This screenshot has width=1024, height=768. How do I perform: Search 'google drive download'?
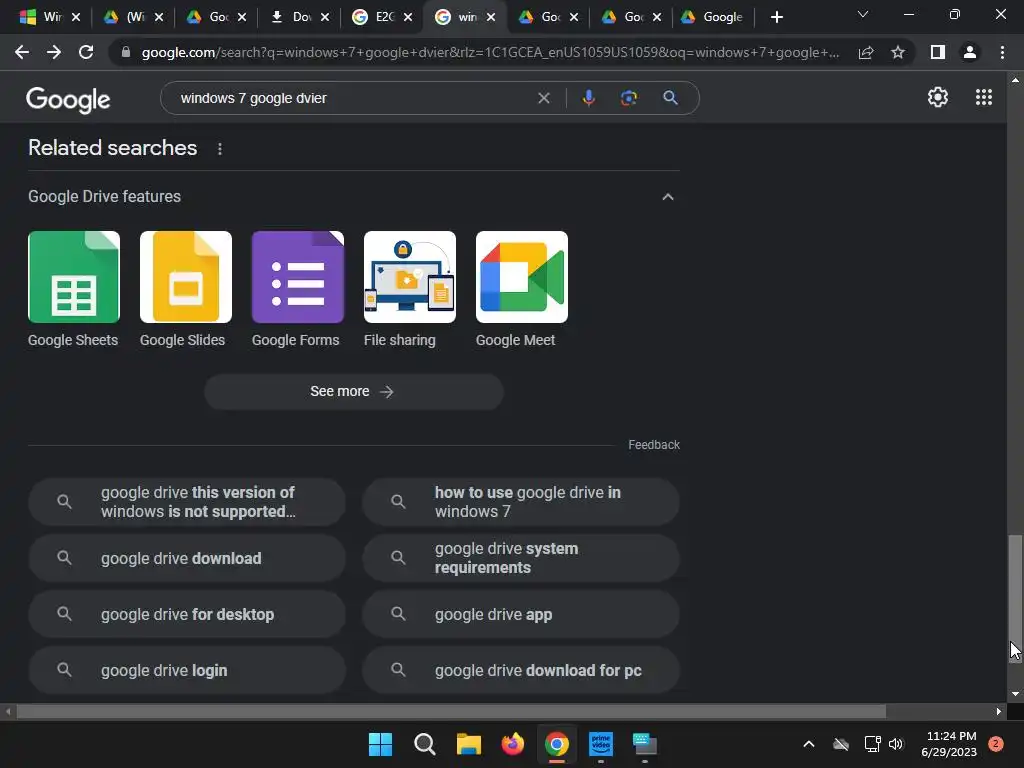(187, 558)
